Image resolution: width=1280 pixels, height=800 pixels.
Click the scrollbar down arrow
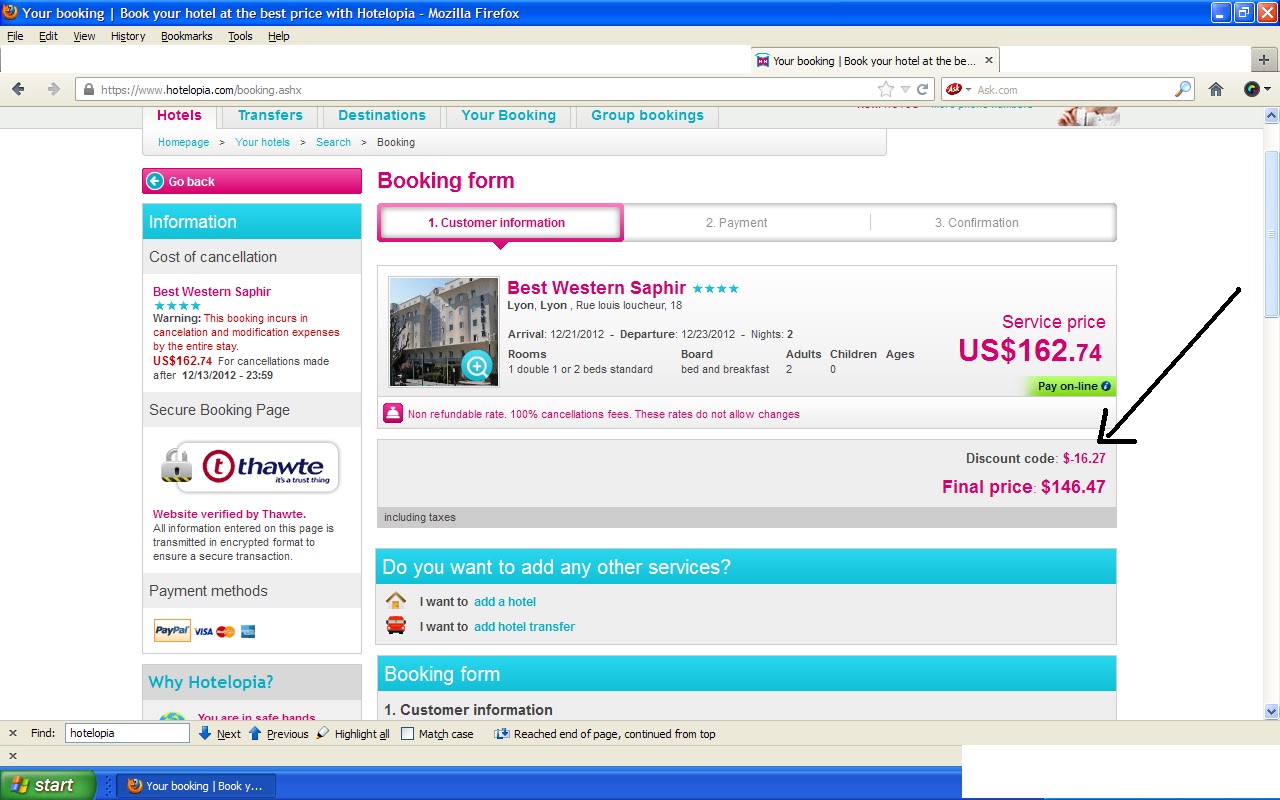pos(1272,712)
